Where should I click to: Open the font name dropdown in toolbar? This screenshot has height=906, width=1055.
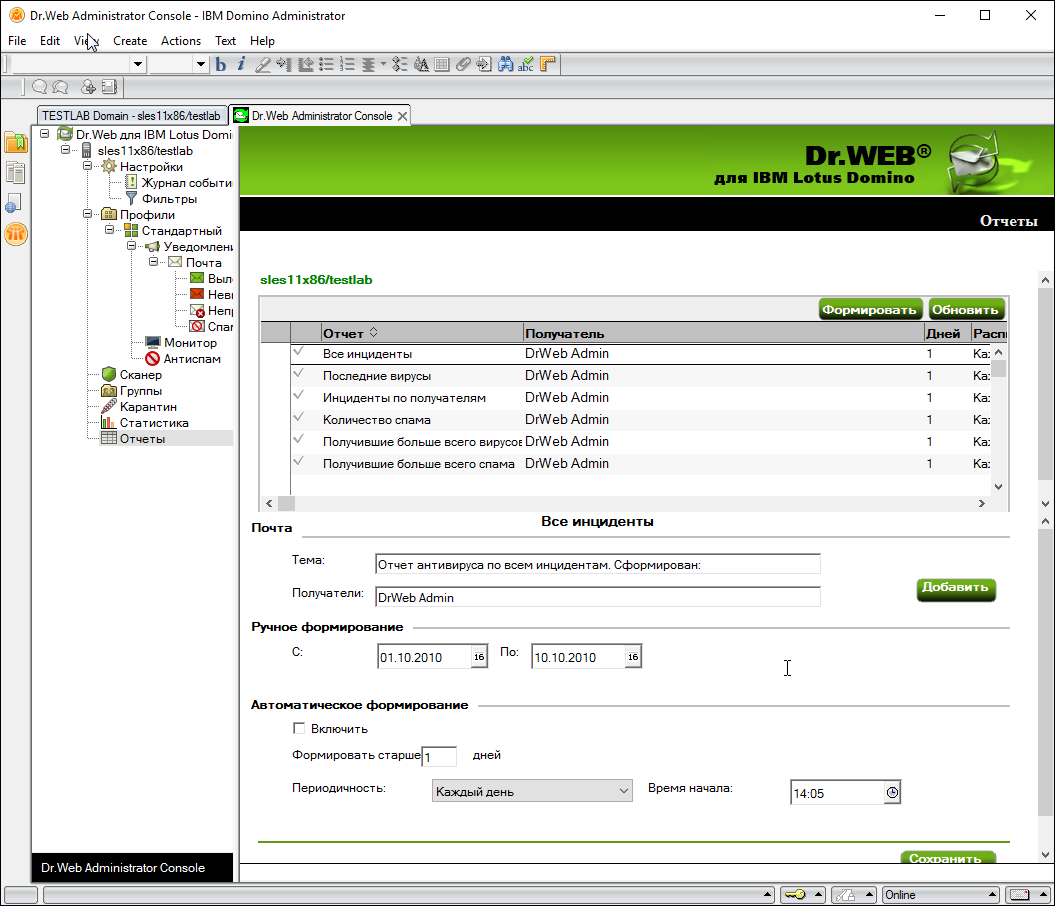tap(137, 65)
